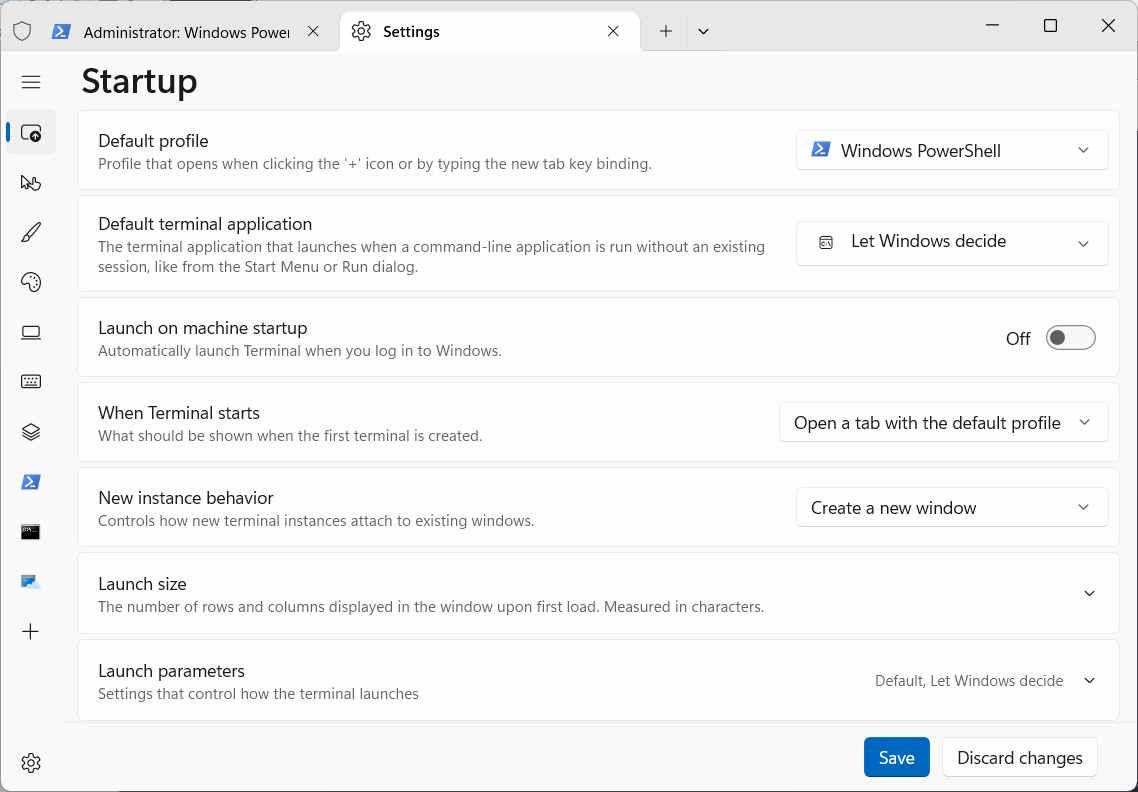Open JSON file gear icon at bottom

click(x=31, y=763)
